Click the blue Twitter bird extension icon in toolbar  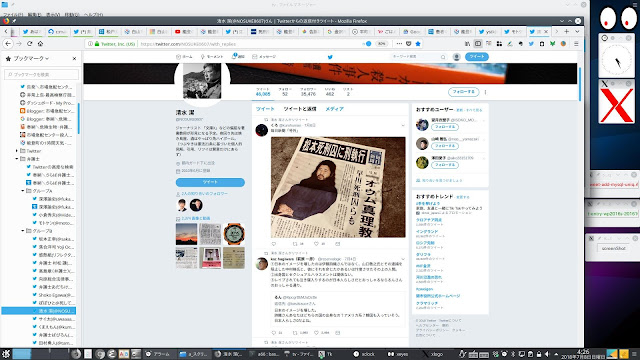(x=531, y=44)
